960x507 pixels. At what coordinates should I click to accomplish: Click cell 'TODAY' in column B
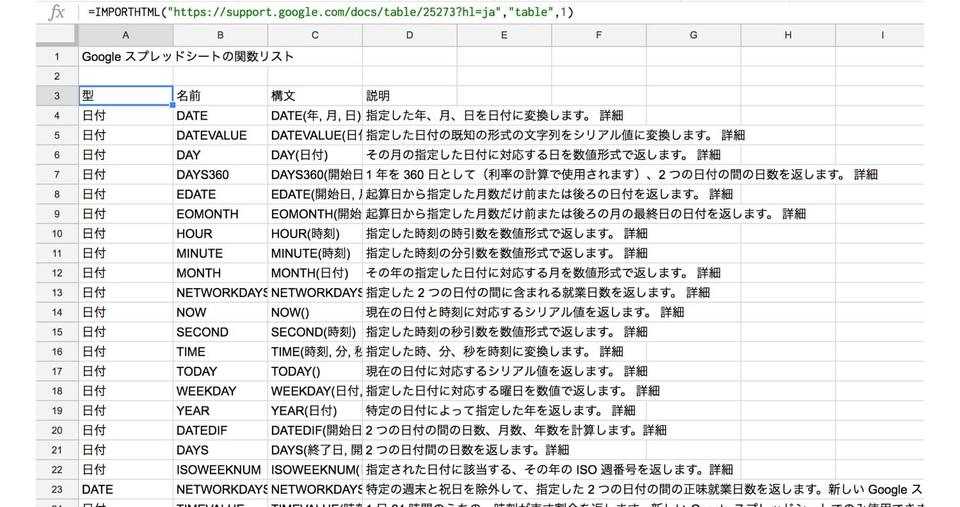[x=220, y=371]
